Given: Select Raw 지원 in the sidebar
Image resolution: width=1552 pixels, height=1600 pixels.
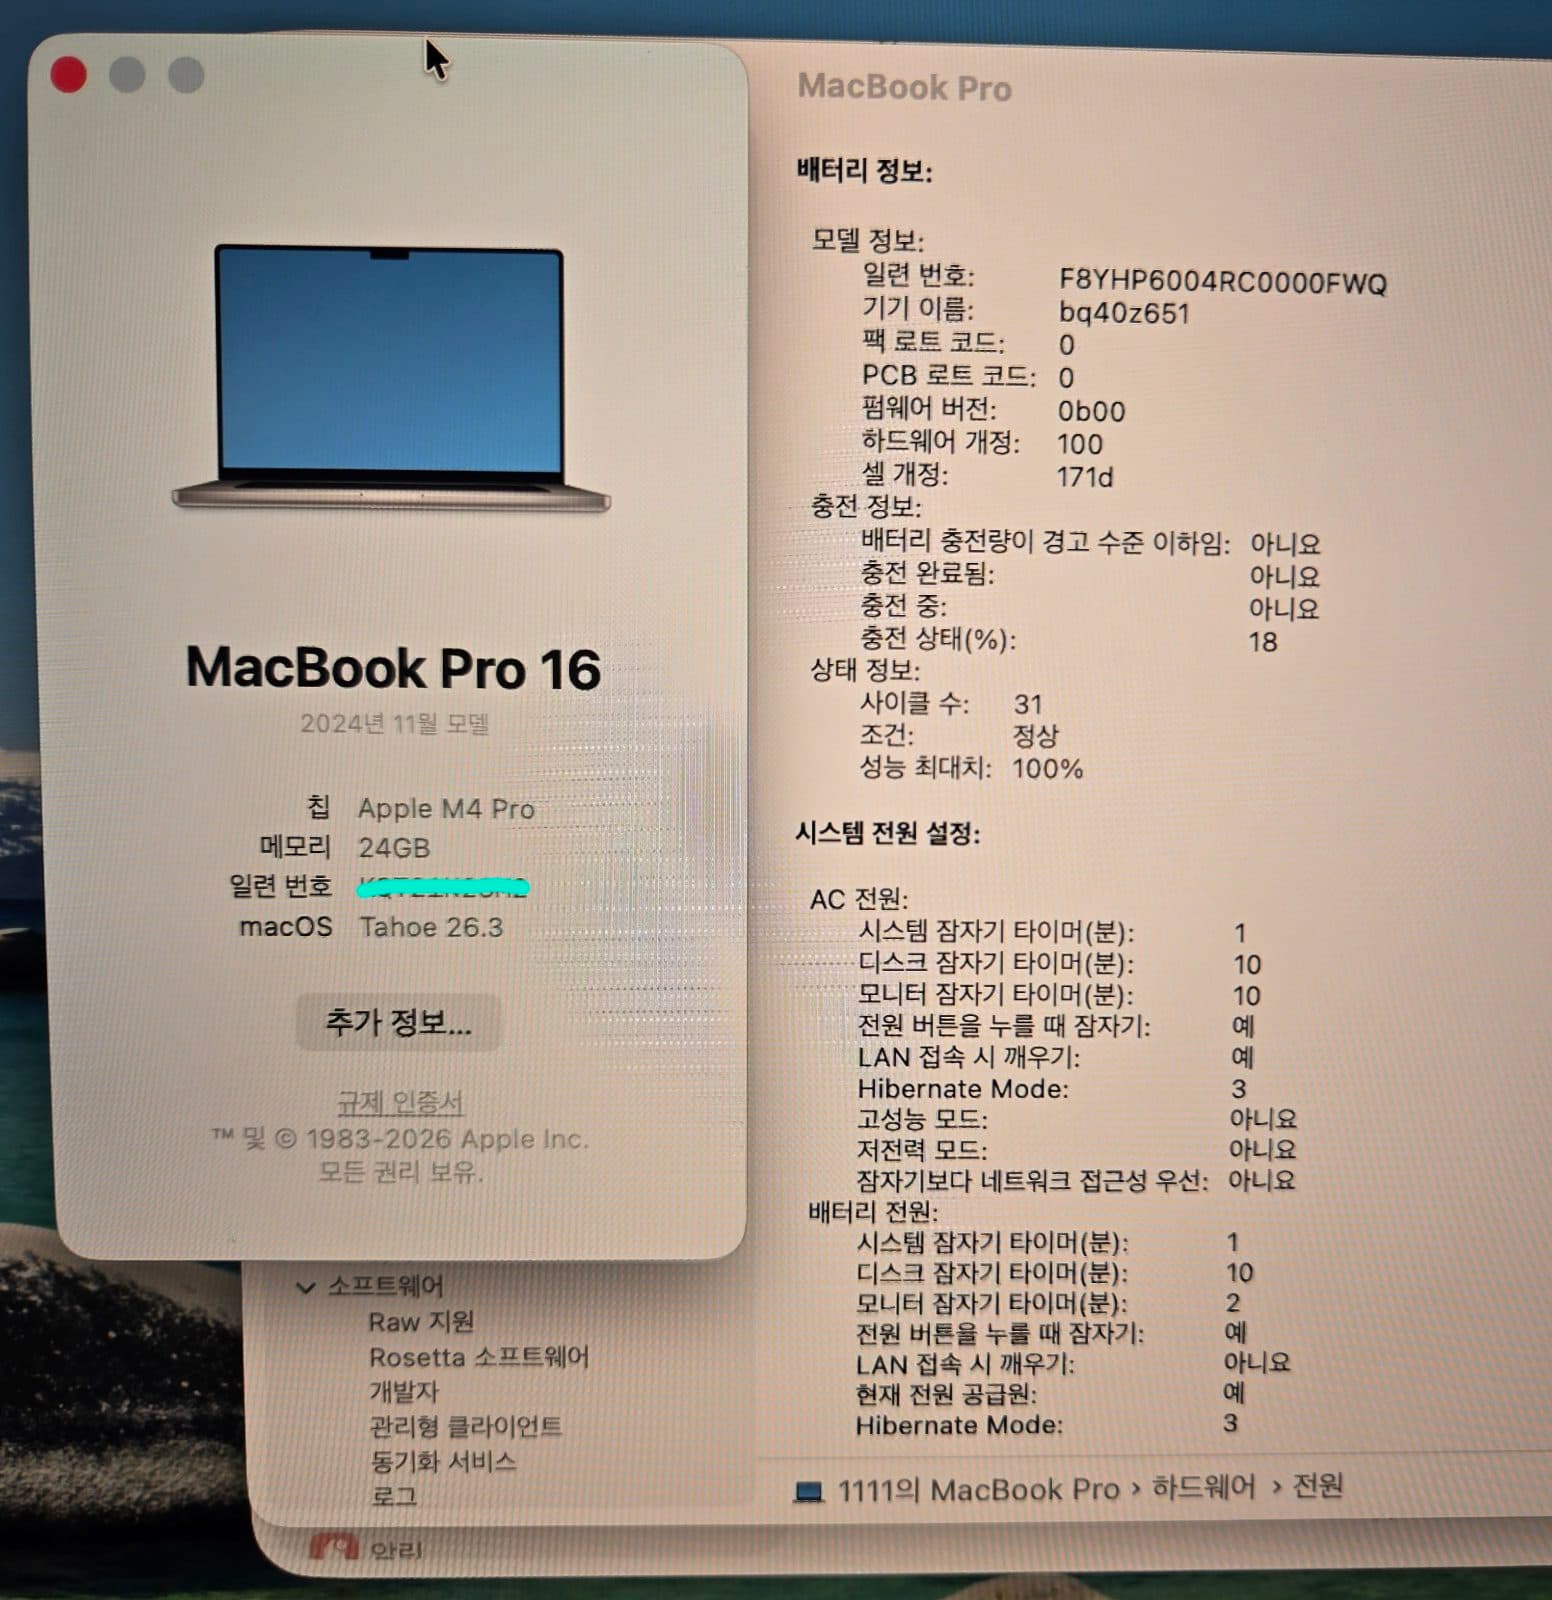Looking at the screenshot, I should pyautogui.click(x=421, y=1322).
